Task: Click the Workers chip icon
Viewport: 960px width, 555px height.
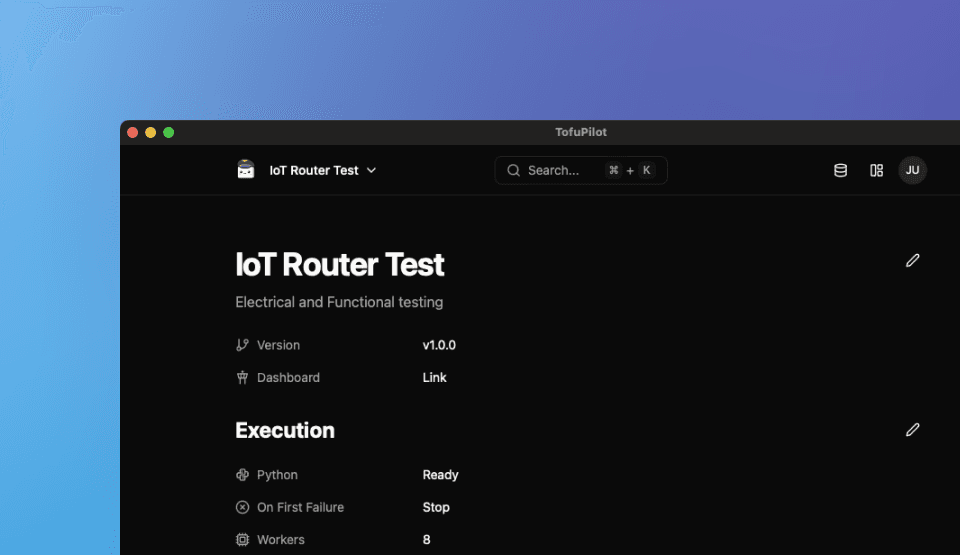Action: coord(242,540)
